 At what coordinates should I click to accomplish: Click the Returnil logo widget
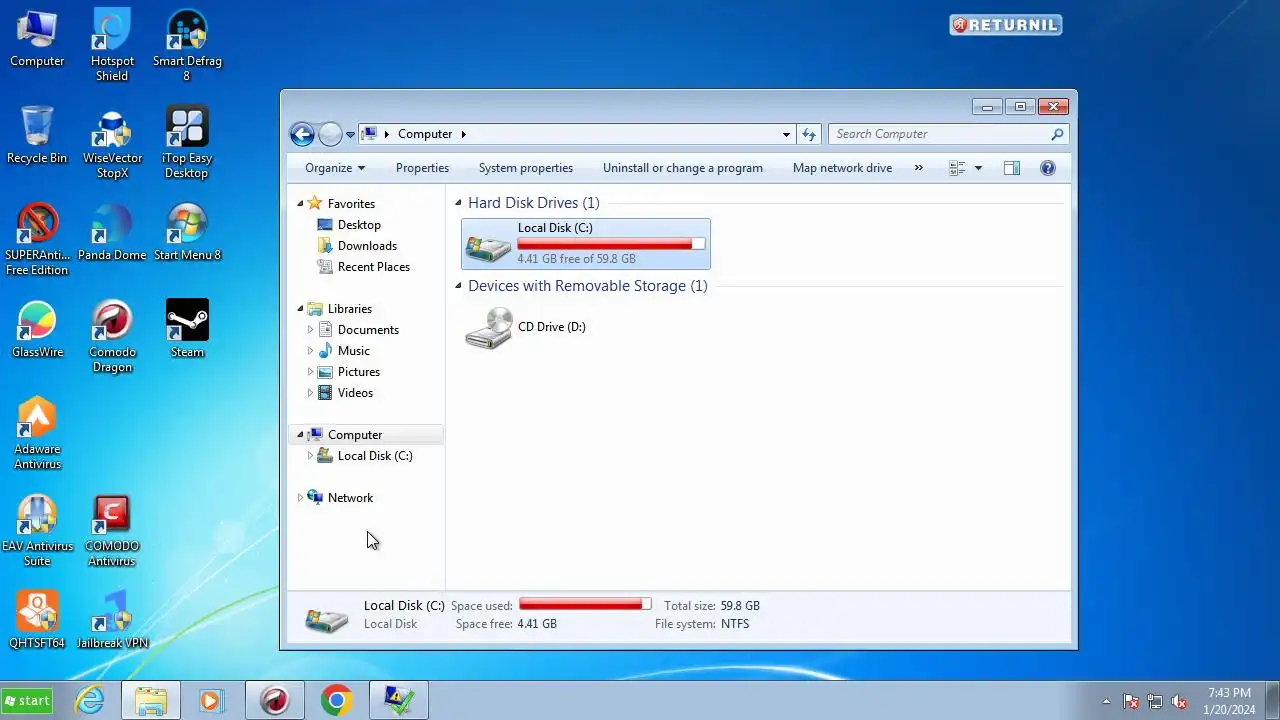click(1006, 25)
